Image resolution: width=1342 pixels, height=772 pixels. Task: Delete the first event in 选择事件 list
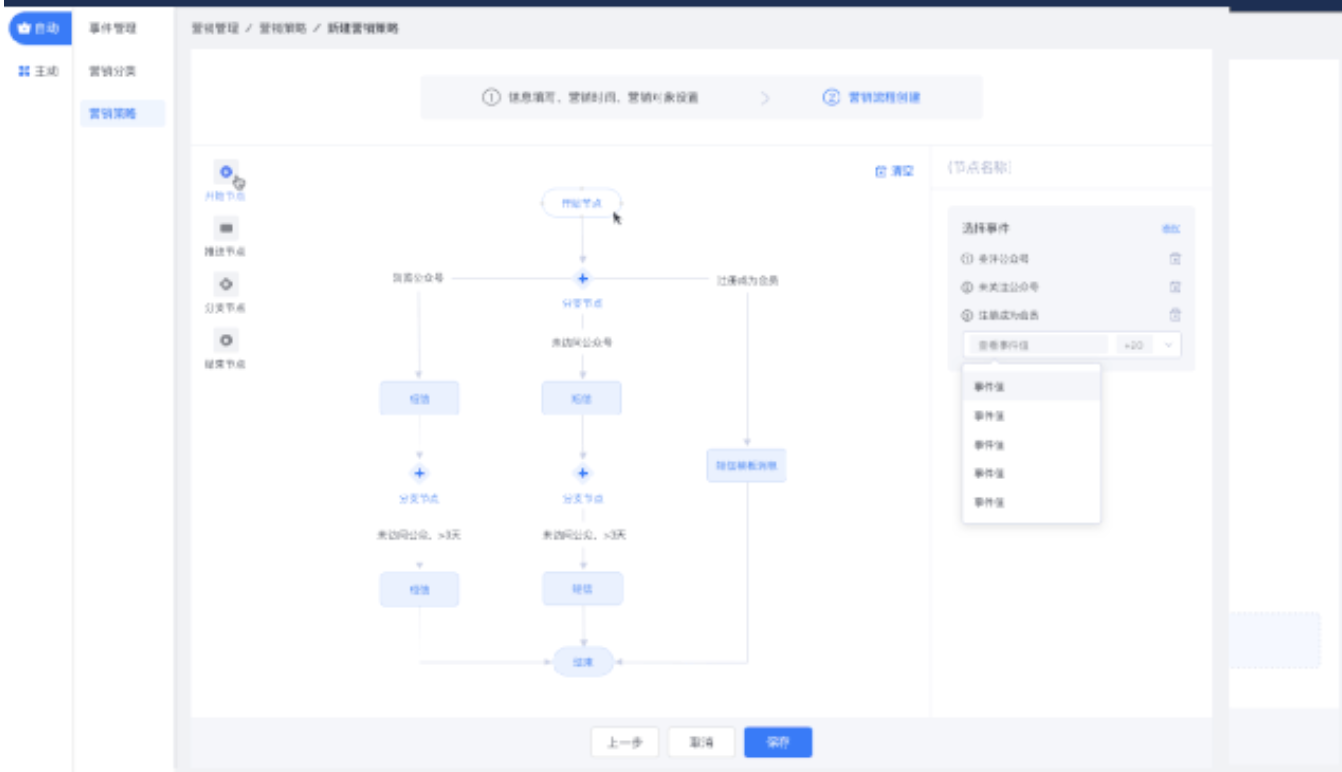[1175, 259]
